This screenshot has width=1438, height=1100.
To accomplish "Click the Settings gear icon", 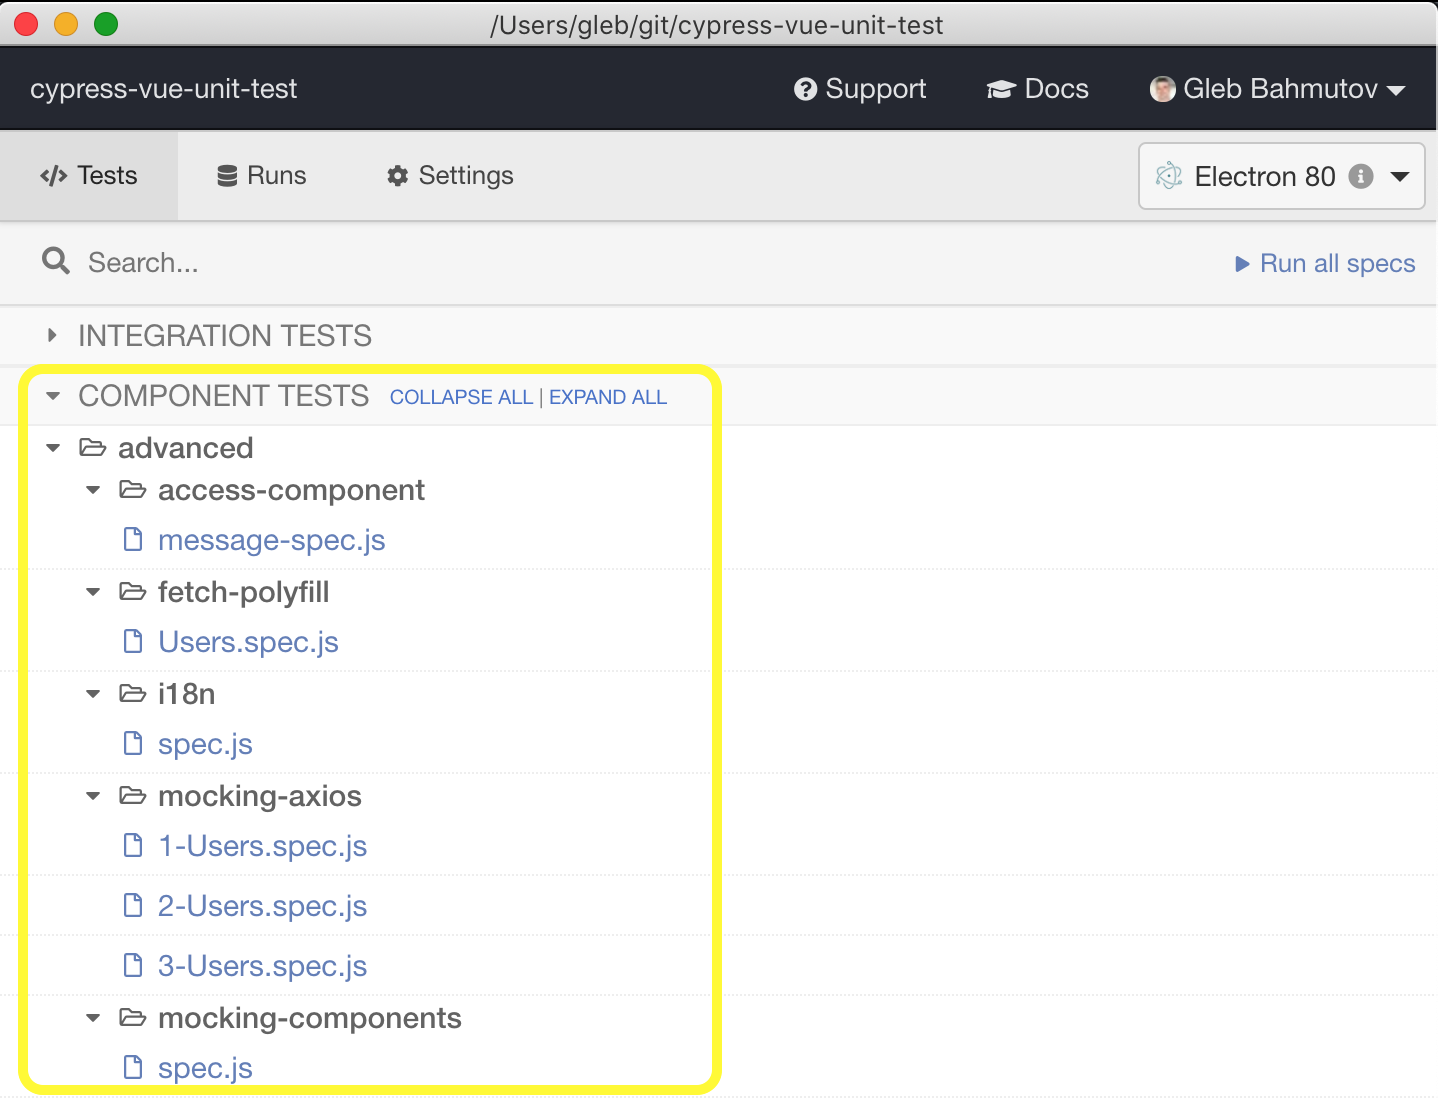I will click(x=398, y=176).
